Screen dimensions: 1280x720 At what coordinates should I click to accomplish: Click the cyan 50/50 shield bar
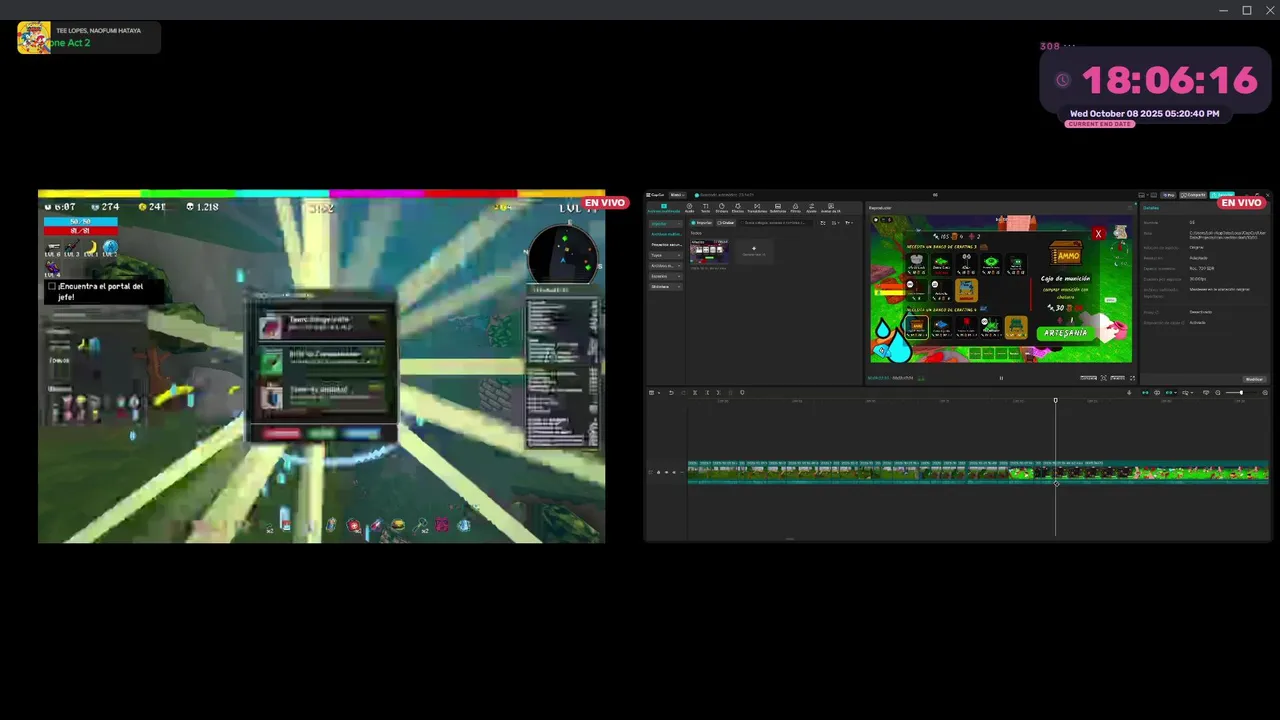coord(80,221)
